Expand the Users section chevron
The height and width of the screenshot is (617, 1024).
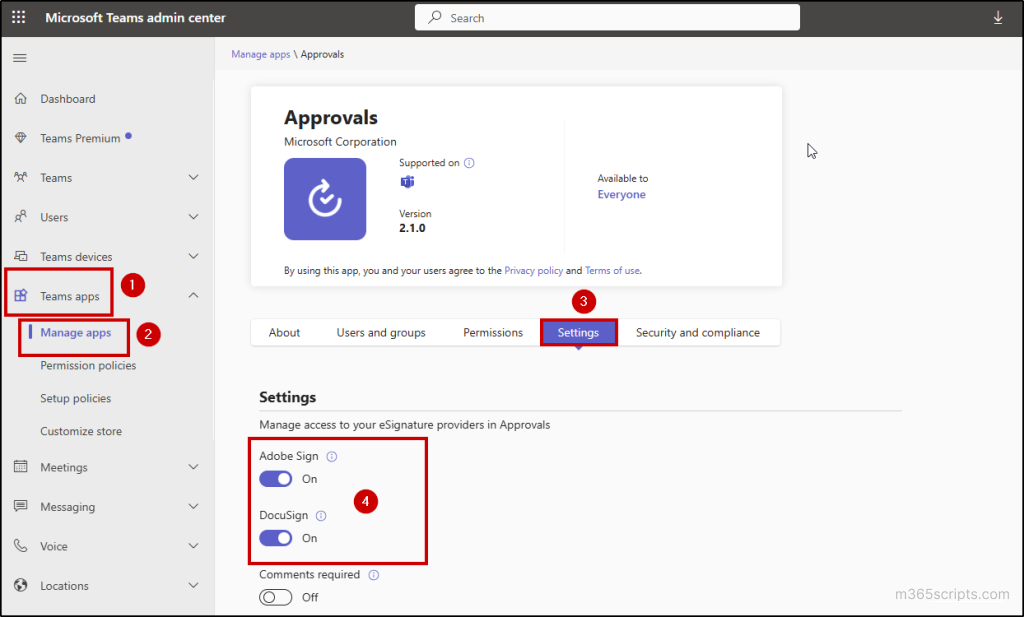click(193, 217)
